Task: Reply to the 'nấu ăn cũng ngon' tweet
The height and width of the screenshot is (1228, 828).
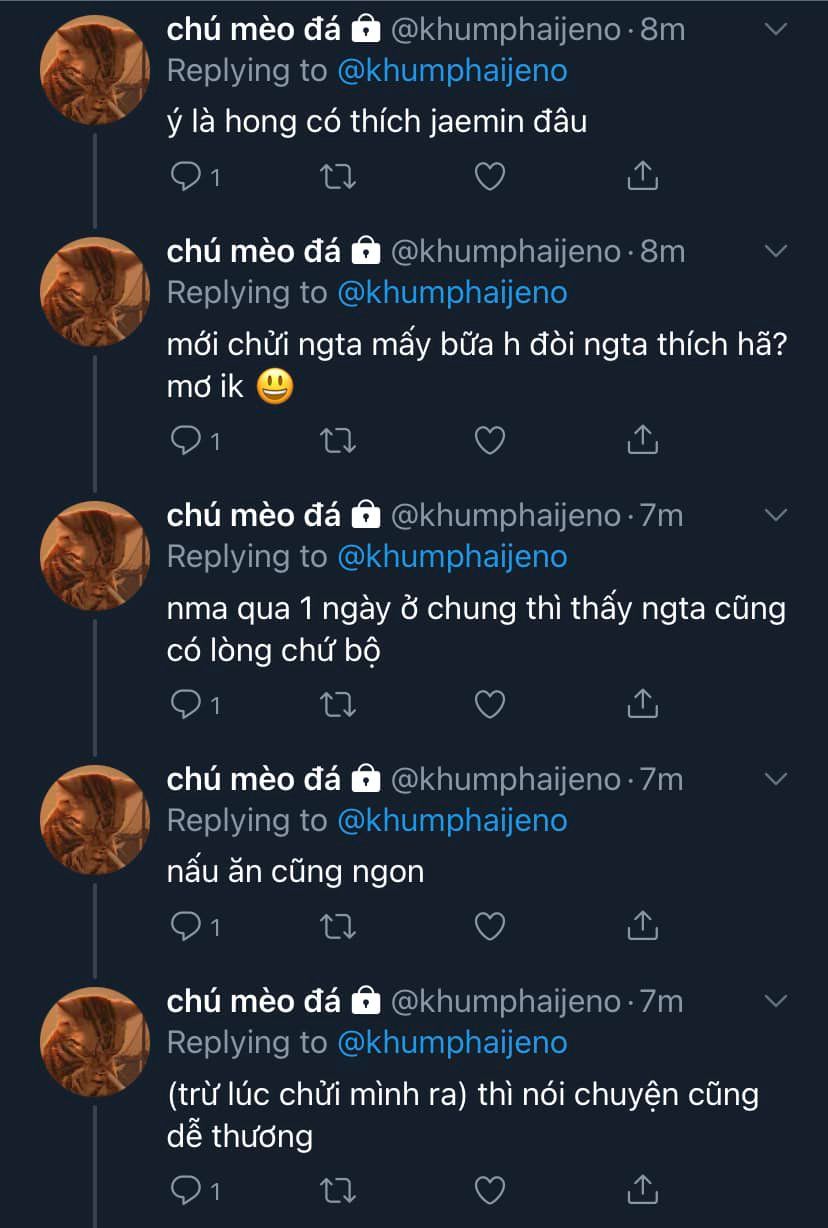Action: [186, 927]
